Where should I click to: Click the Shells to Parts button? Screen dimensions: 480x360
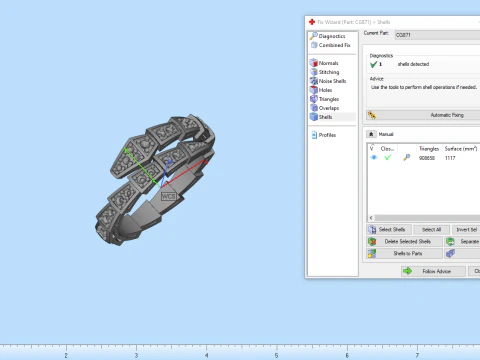(404, 253)
